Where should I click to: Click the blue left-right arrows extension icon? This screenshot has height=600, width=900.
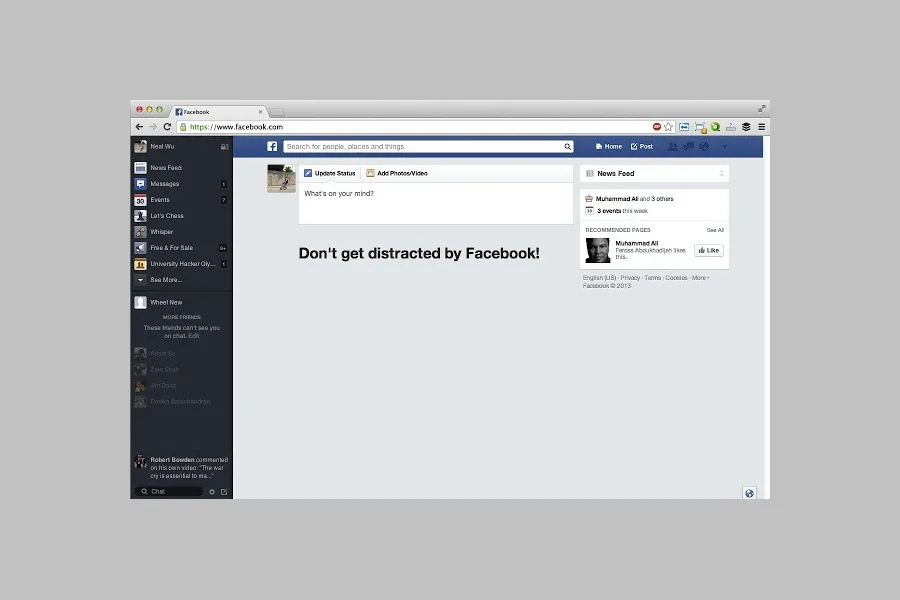[x=684, y=127]
